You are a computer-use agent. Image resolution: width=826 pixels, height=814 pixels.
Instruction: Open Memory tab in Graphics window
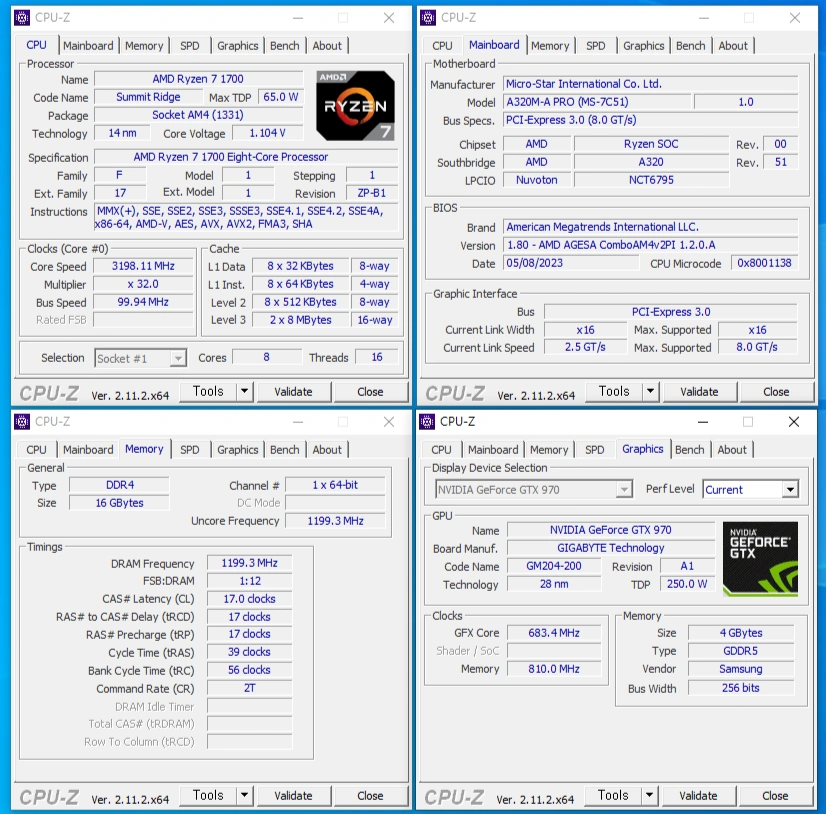549,450
